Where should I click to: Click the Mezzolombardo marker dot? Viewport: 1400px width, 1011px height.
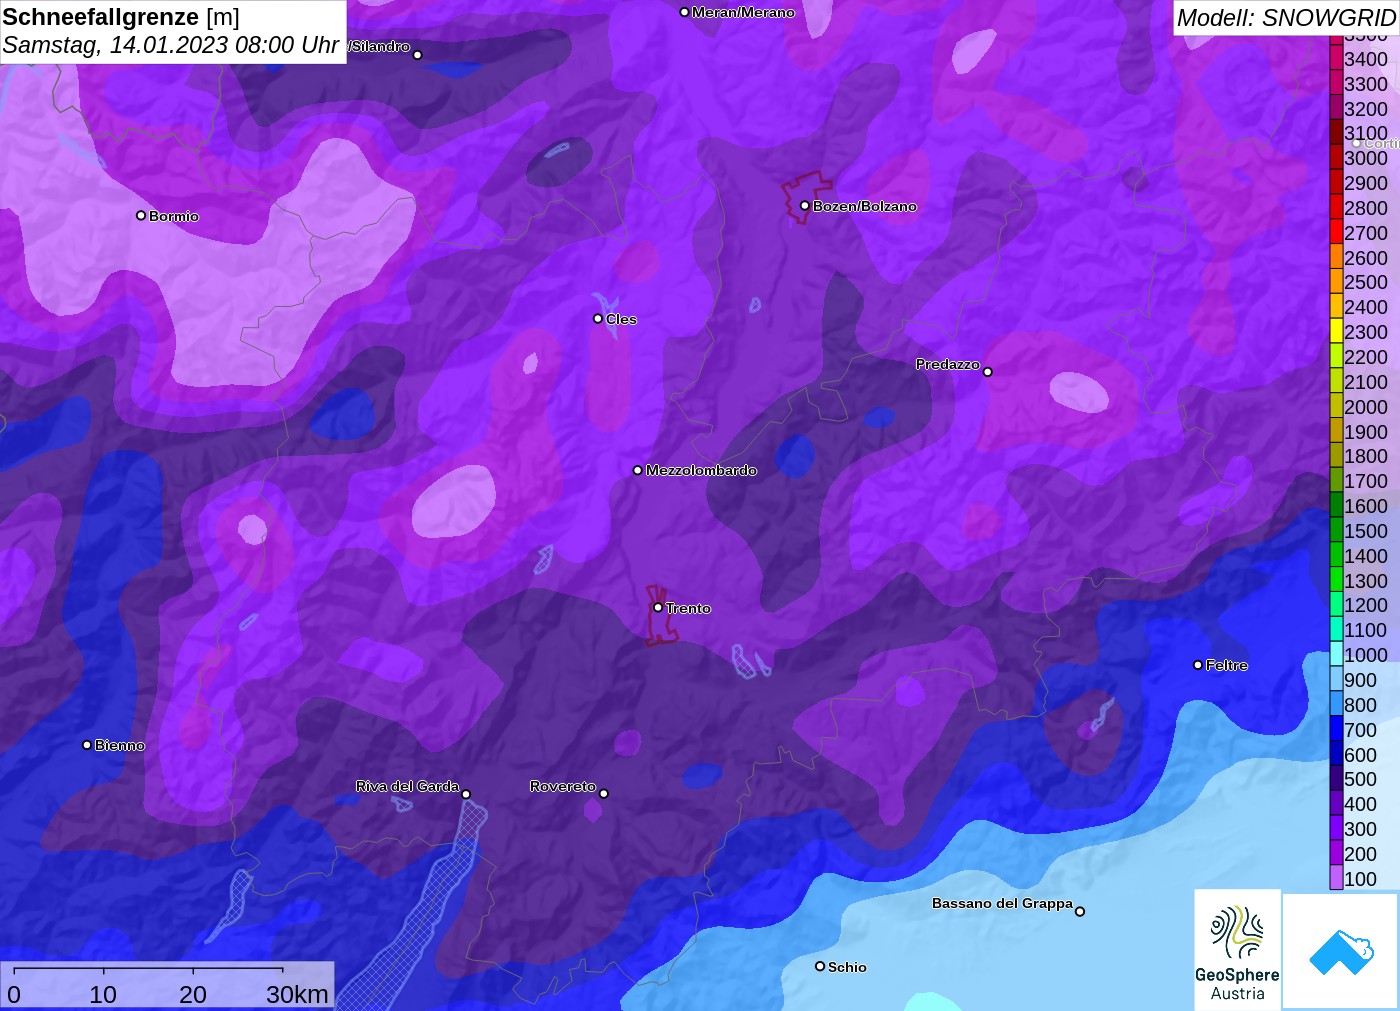[638, 469]
